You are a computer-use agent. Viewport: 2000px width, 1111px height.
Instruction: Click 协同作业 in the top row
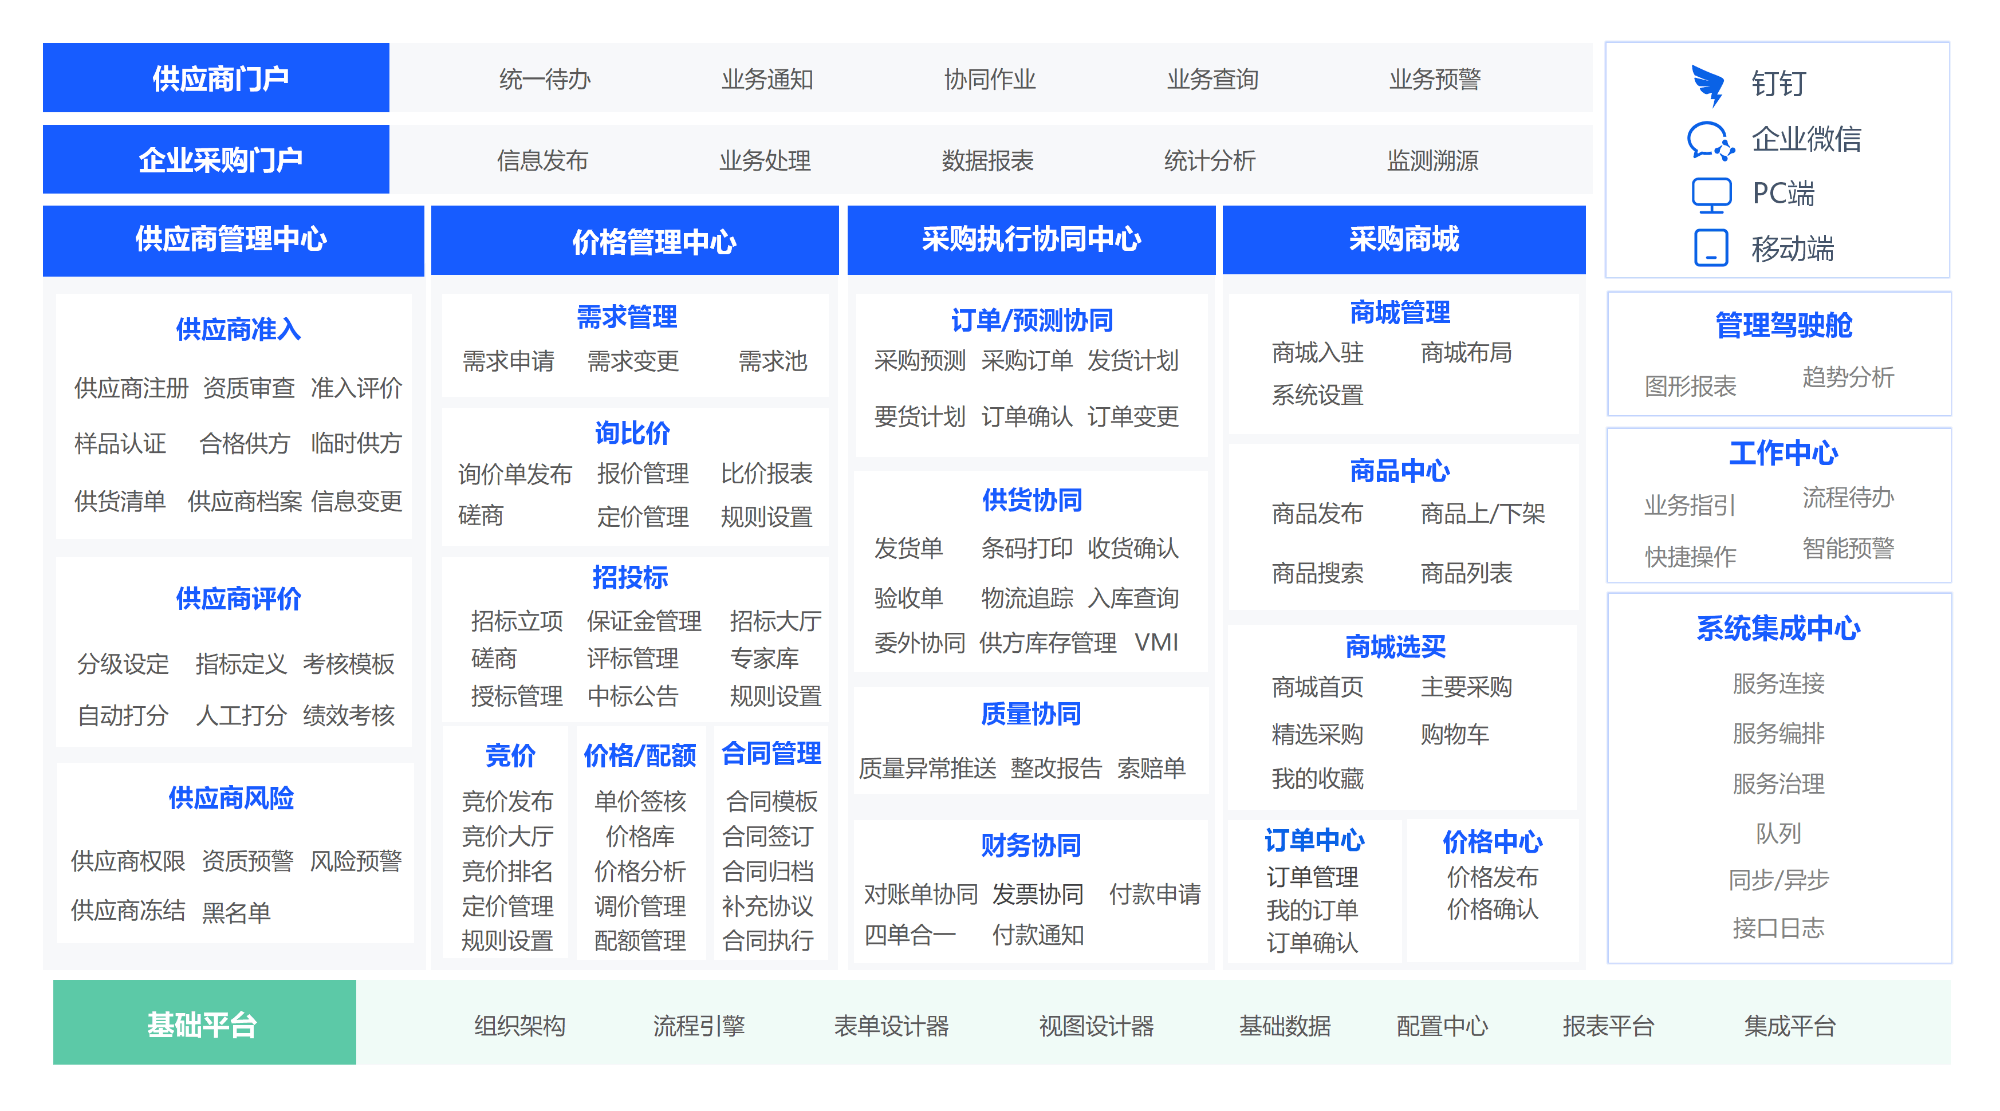[990, 79]
